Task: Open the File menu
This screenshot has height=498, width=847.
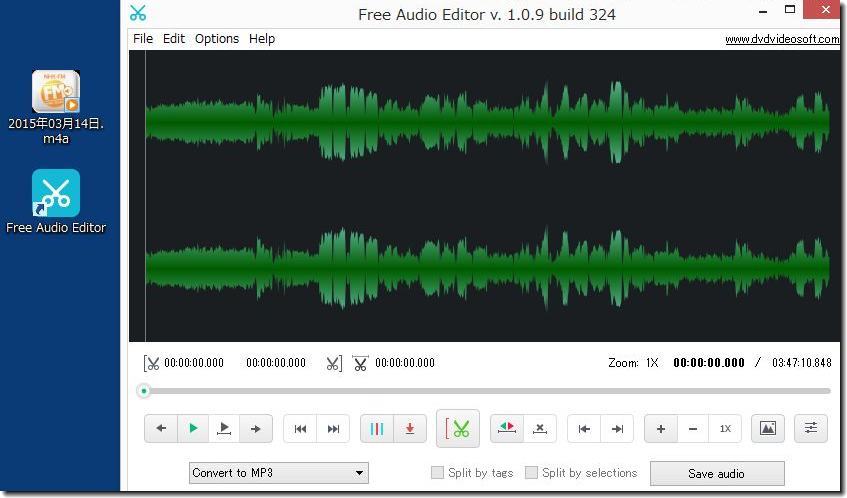Action: (x=143, y=39)
